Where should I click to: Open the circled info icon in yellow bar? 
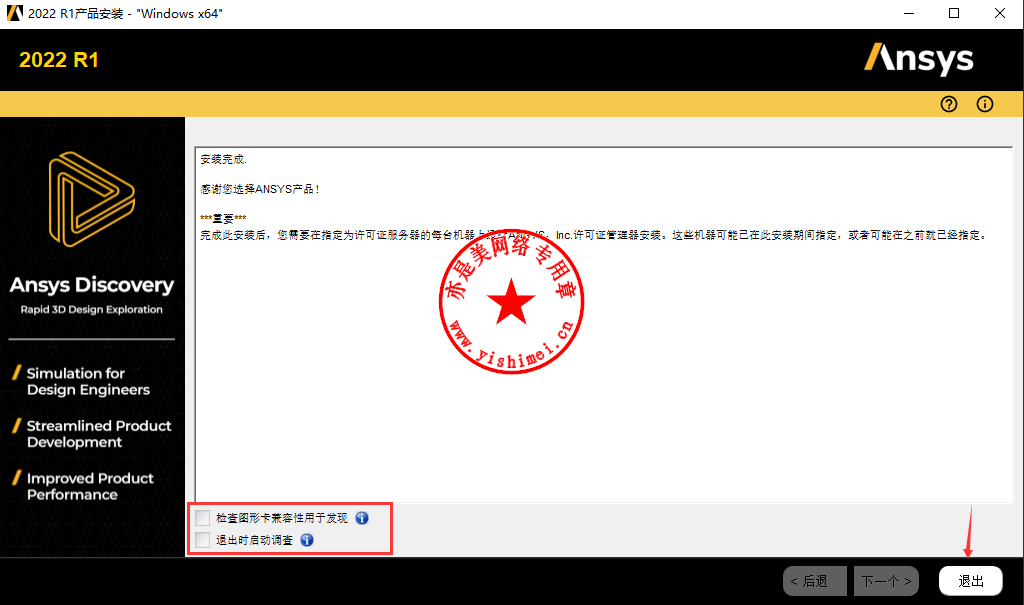[x=985, y=105]
